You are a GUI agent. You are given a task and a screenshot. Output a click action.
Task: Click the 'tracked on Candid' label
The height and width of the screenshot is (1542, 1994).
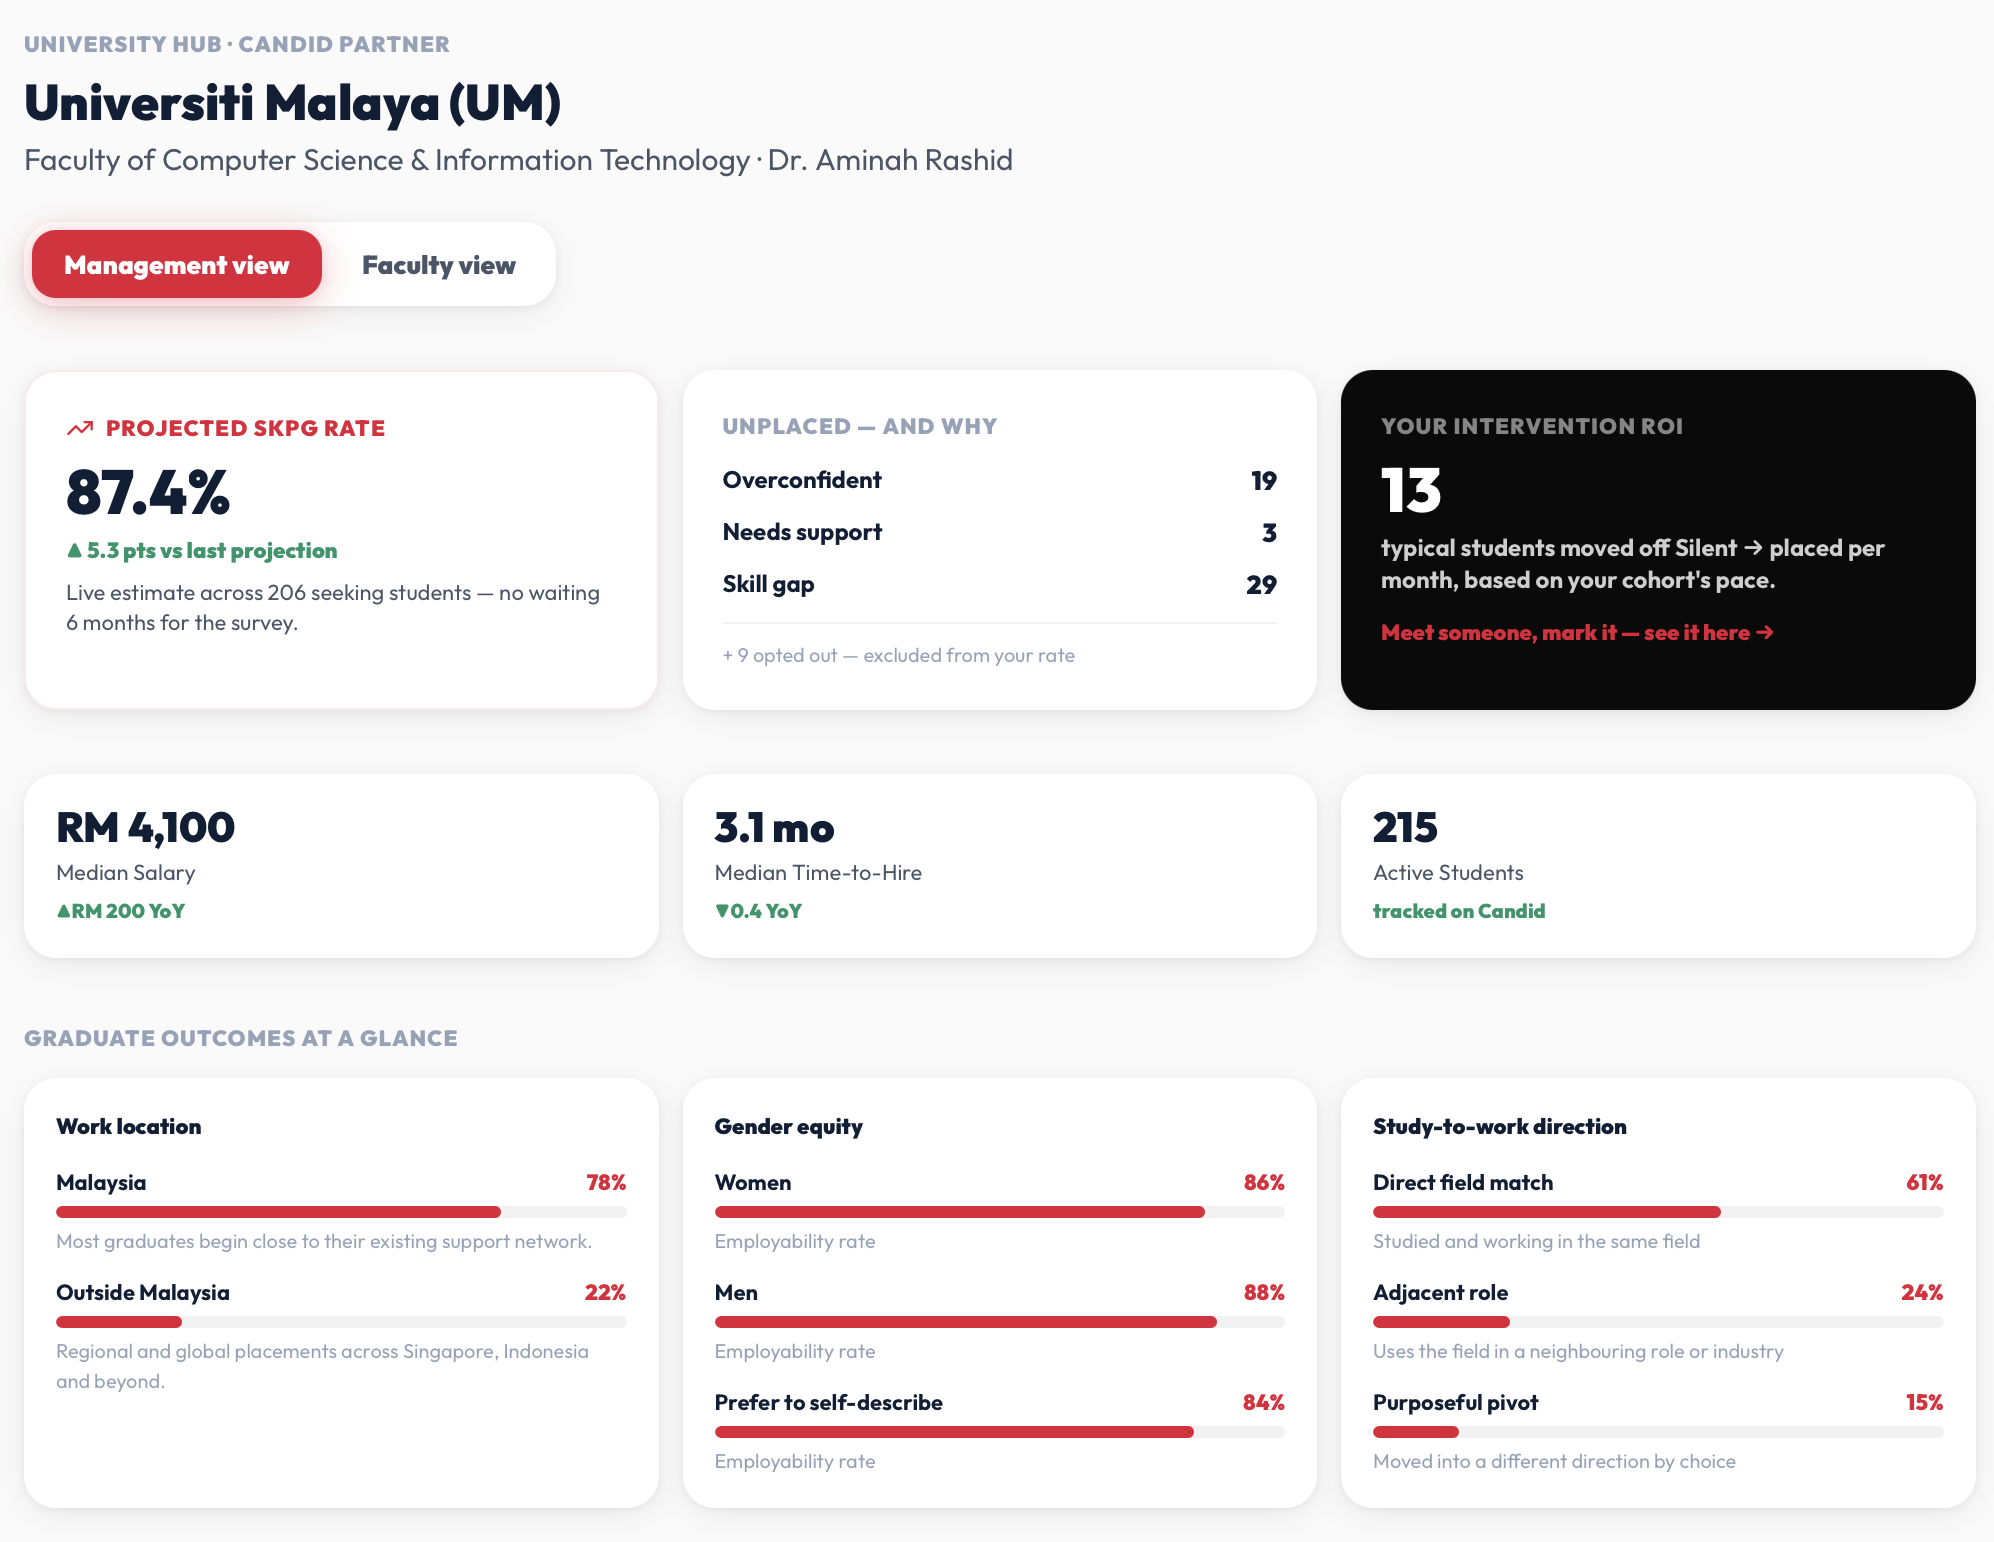click(1459, 911)
